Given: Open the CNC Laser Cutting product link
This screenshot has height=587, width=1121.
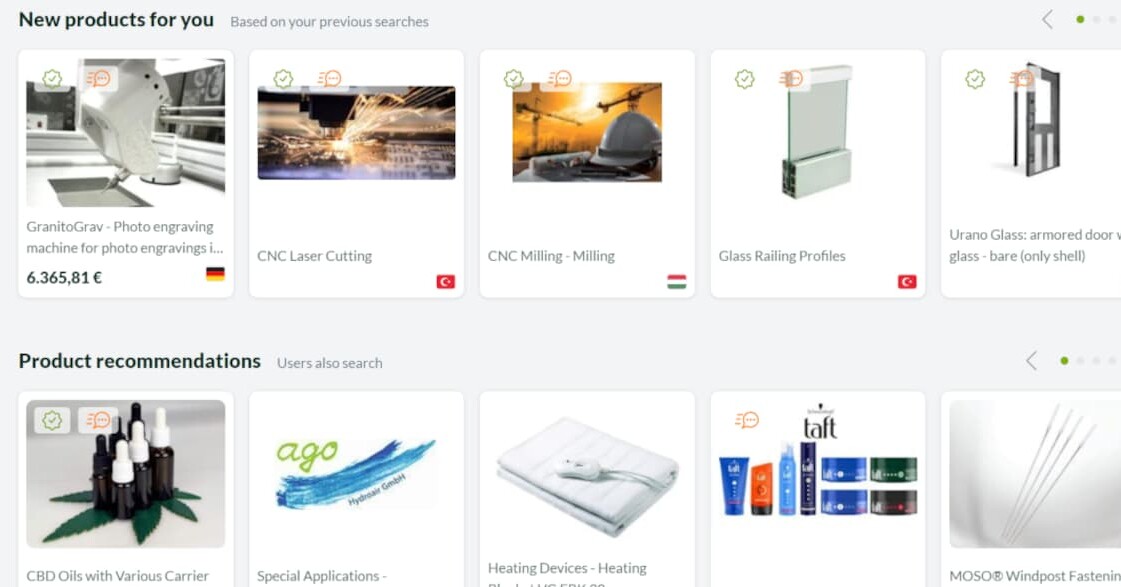Looking at the screenshot, I should pos(315,256).
